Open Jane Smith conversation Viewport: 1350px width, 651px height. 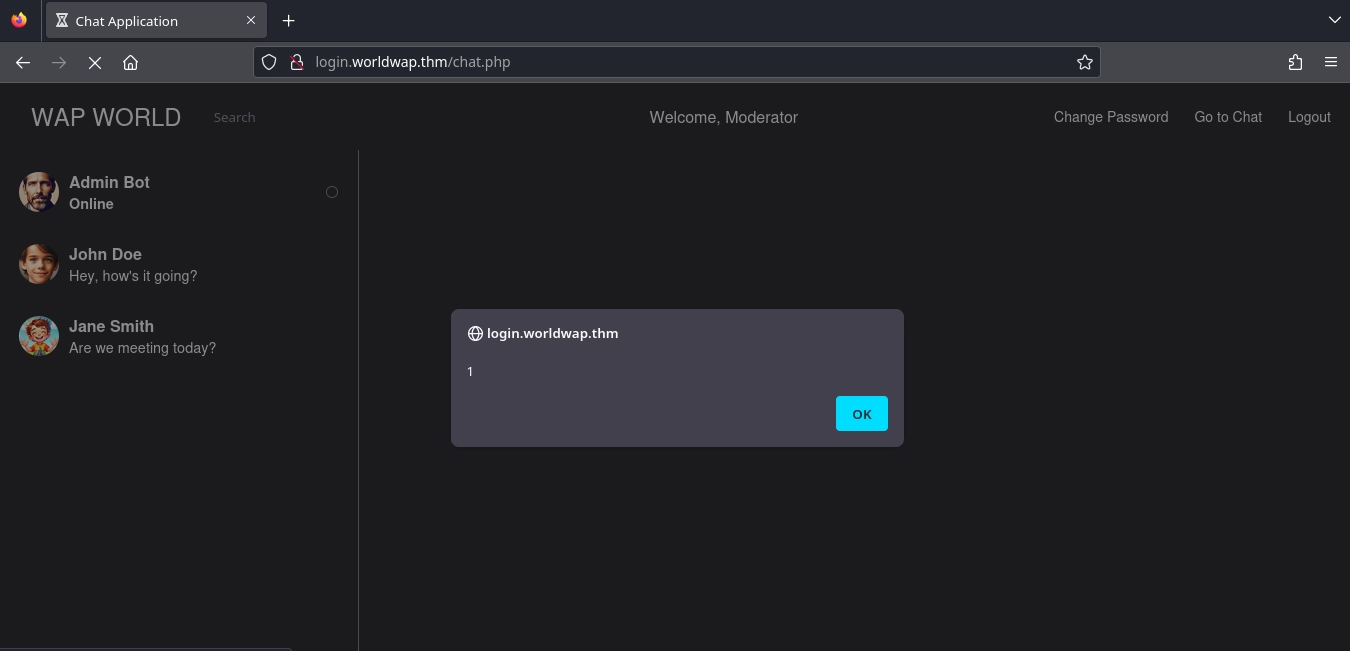(x=142, y=336)
